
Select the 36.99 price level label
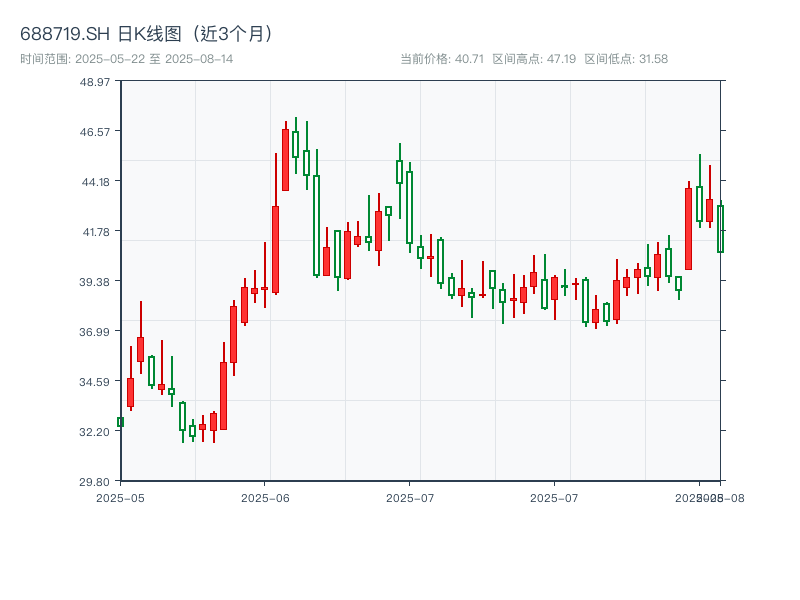point(95,331)
